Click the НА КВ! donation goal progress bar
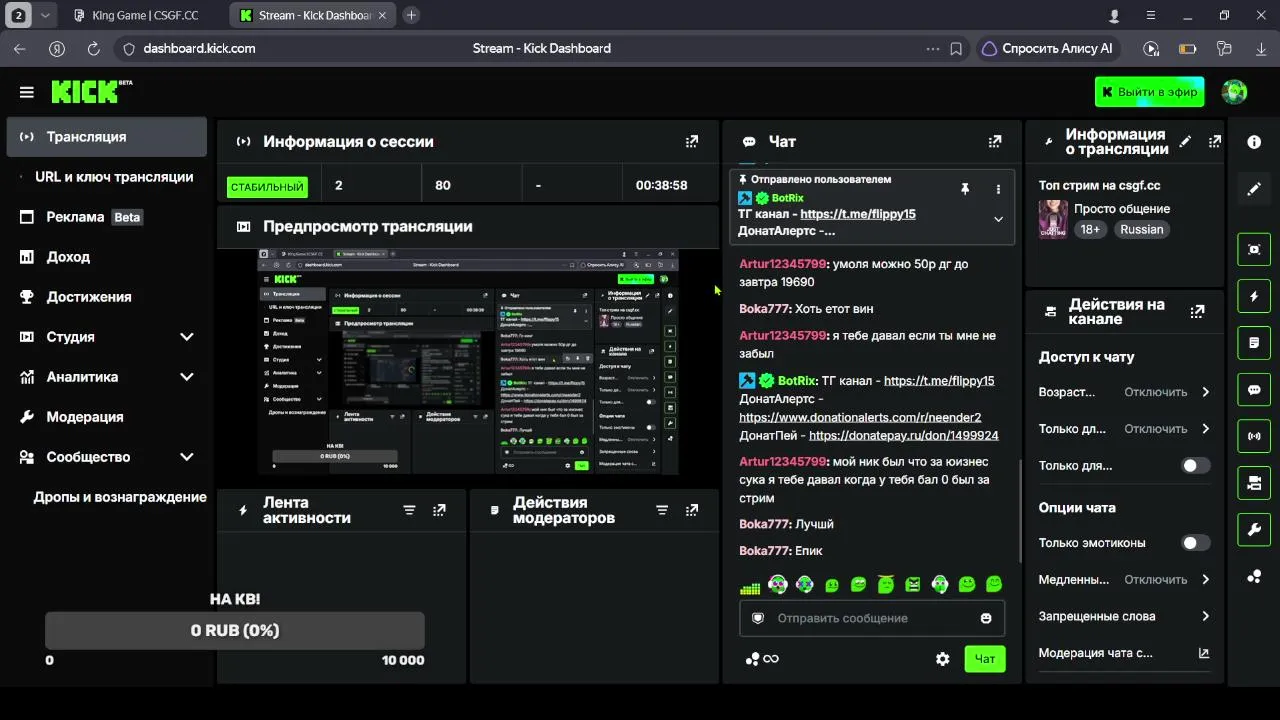This screenshot has width=1280, height=720. tap(235, 631)
